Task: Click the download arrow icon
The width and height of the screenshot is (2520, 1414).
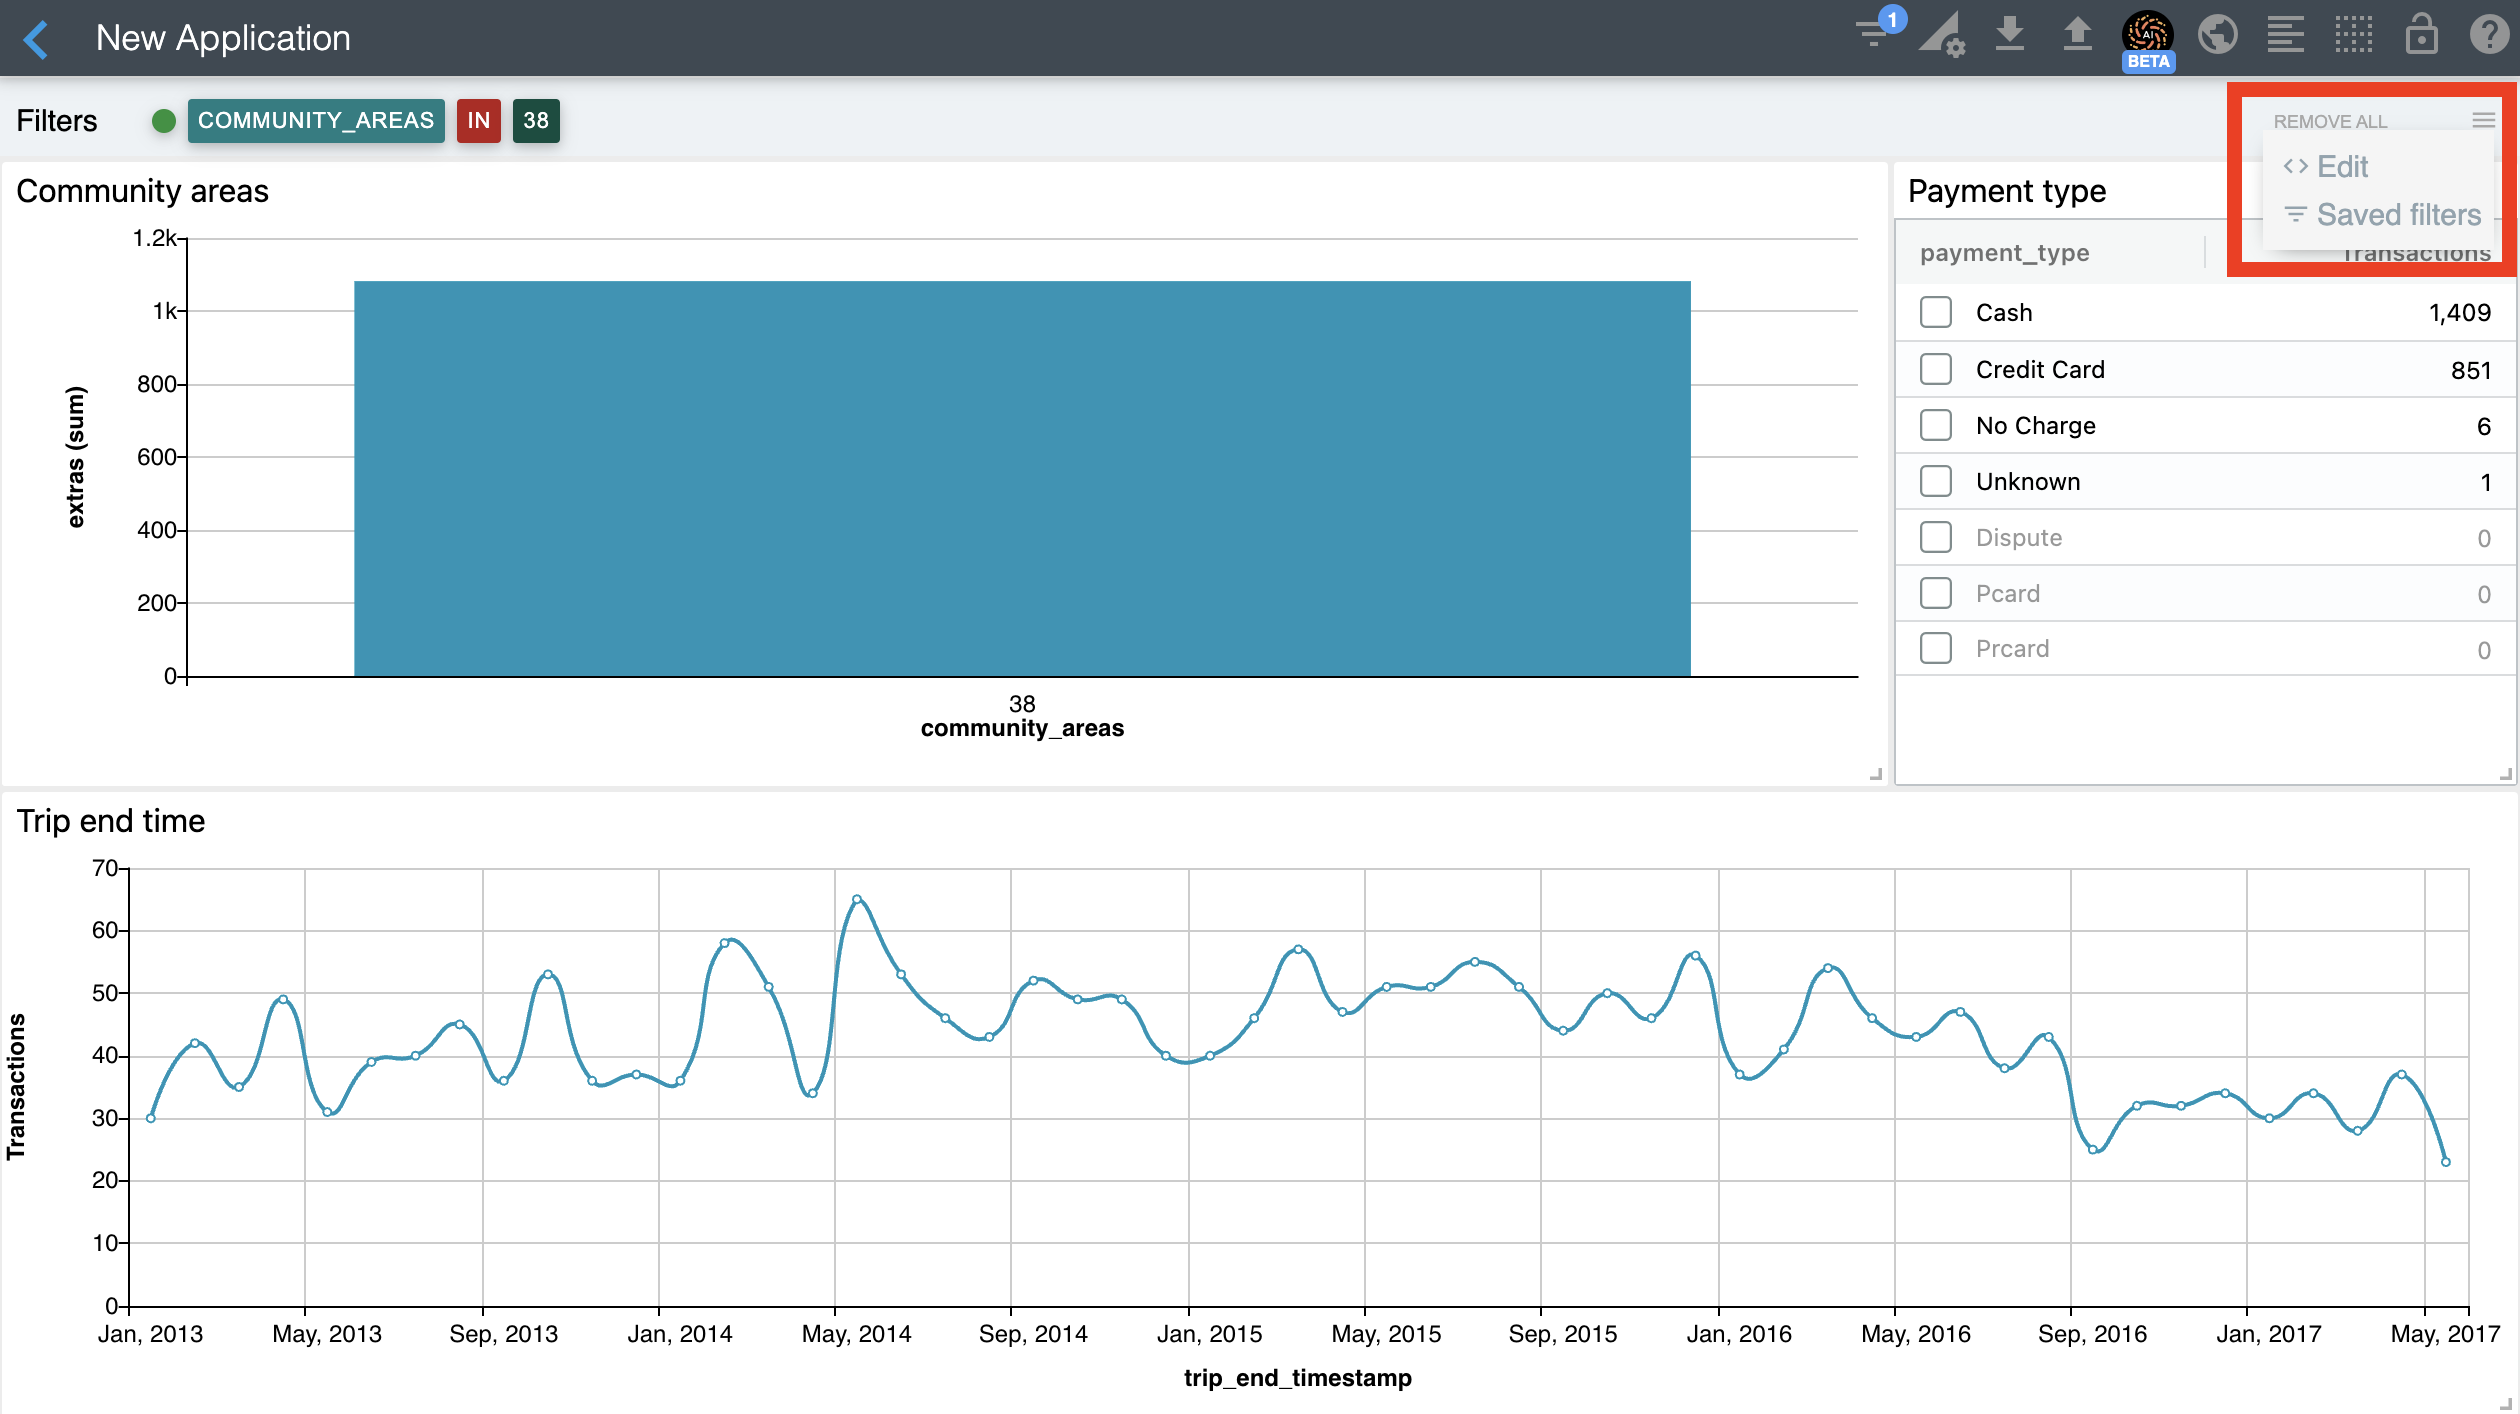Action: pyautogui.click(x=2009, y=35)
